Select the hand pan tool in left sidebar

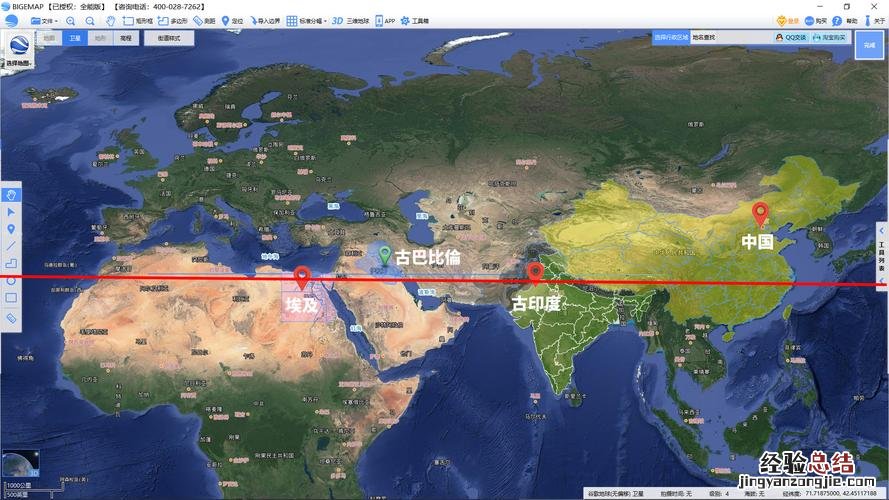click(11, 195)
